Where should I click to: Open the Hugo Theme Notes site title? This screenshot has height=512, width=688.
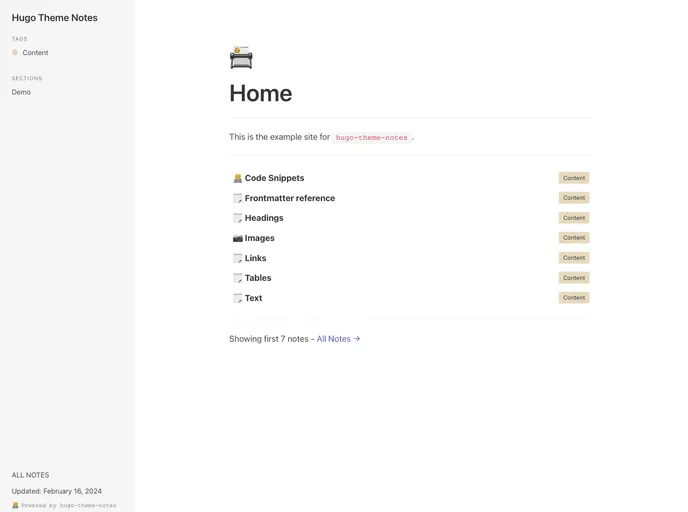click(55, 18)
